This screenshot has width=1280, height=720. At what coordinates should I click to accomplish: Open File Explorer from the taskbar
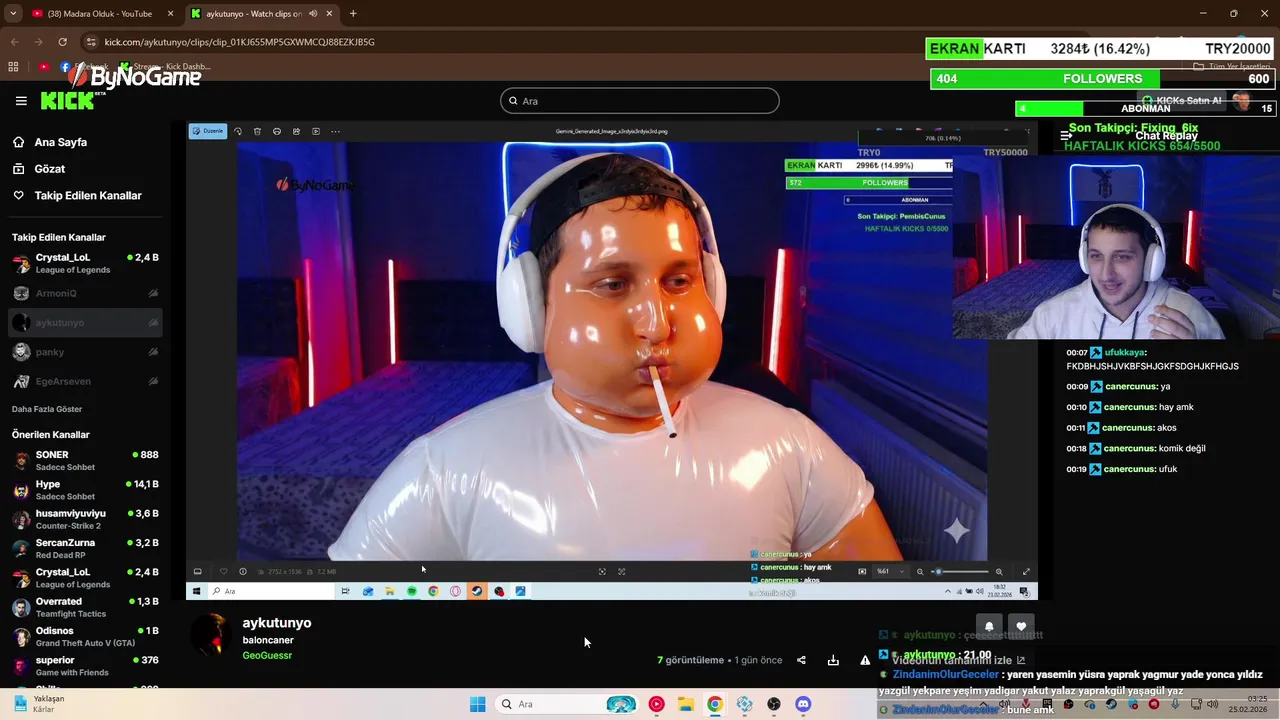(685, 704)
